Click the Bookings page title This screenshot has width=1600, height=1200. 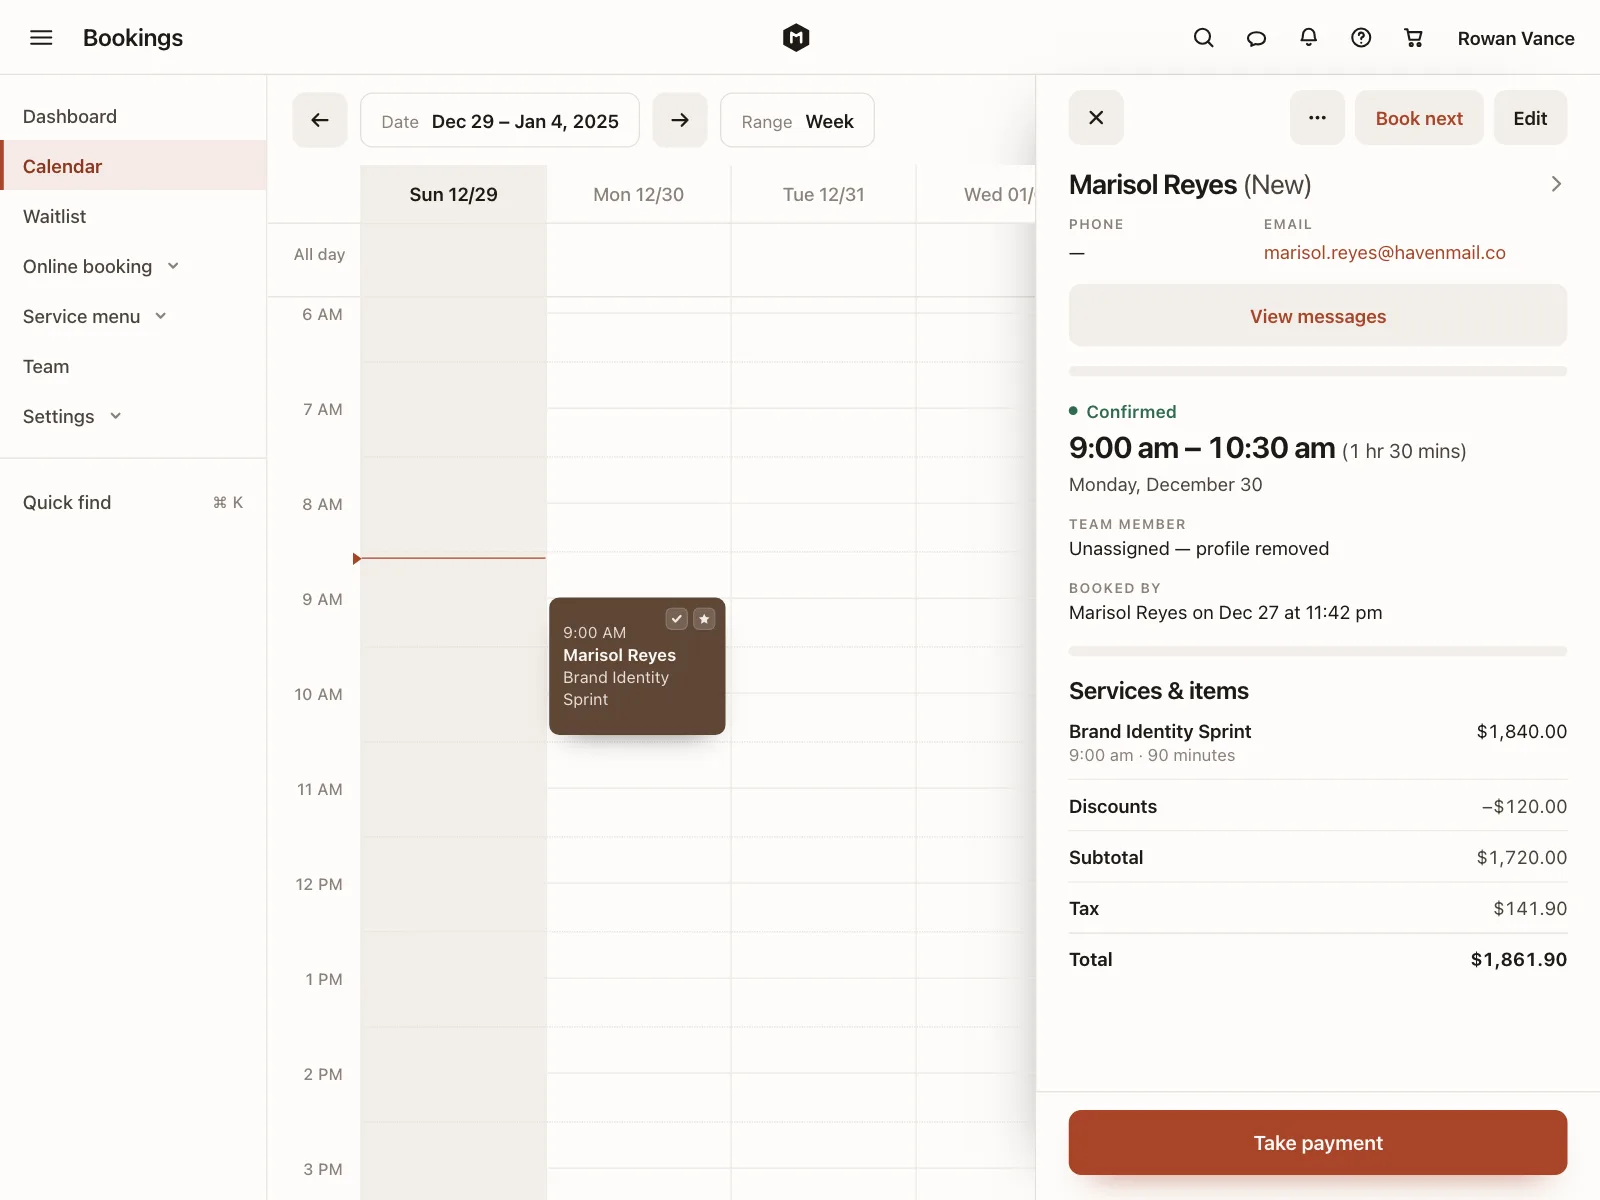(x=133, y=38)
